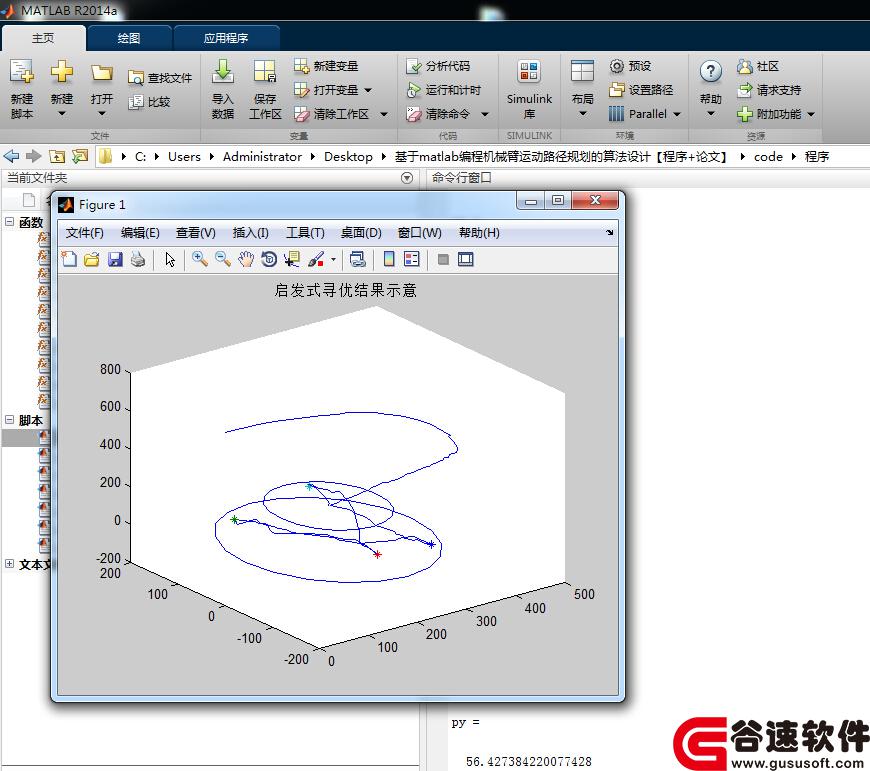Switch to 主页 (Home) tab
The height and width of the screenshot is (771, 870).
43,38
